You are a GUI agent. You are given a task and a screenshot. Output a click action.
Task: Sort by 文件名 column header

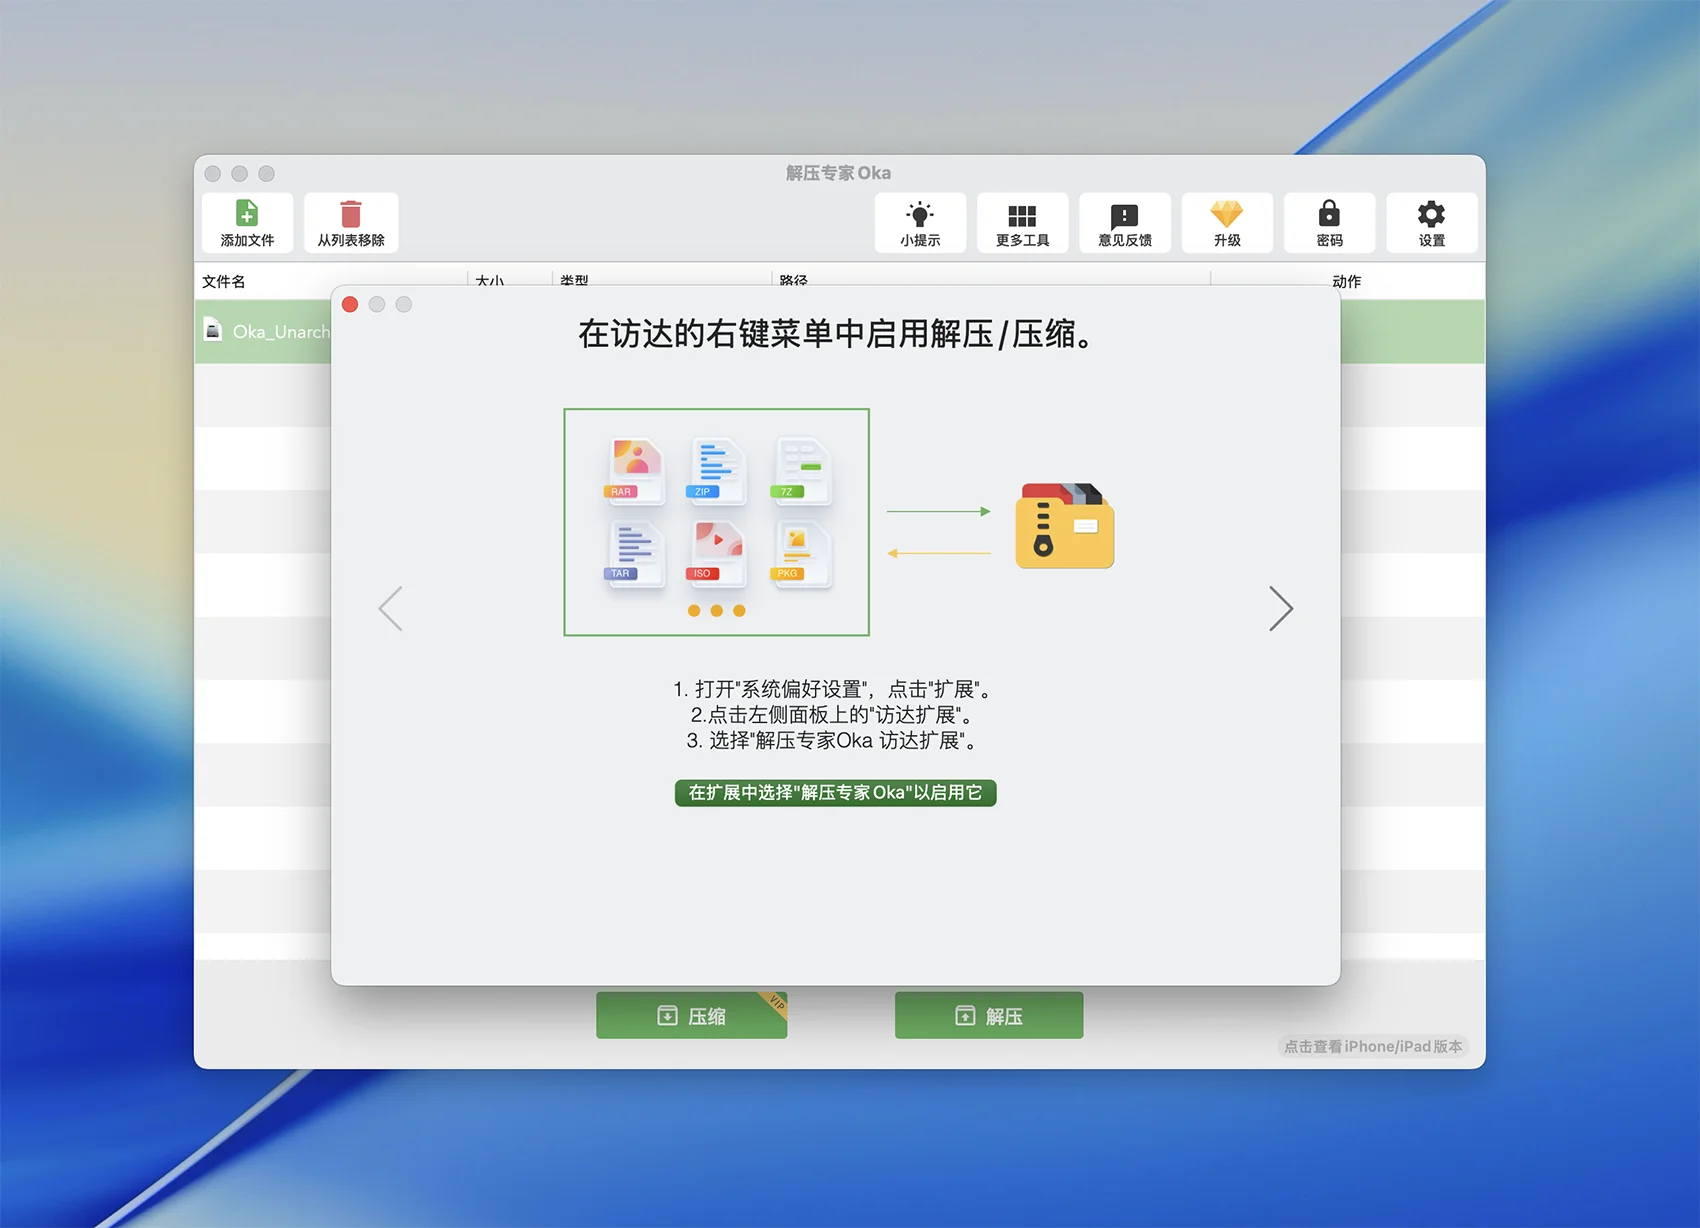(224, 281)
